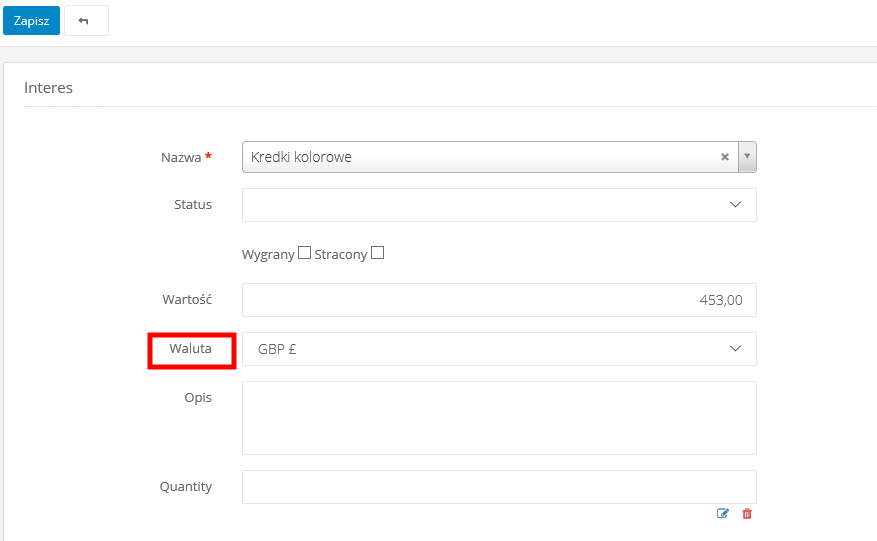Open the Nazwa dropdown arrow
Viewport: 877px width, 541px height.
pyautogui.click(x=747, y=157)
